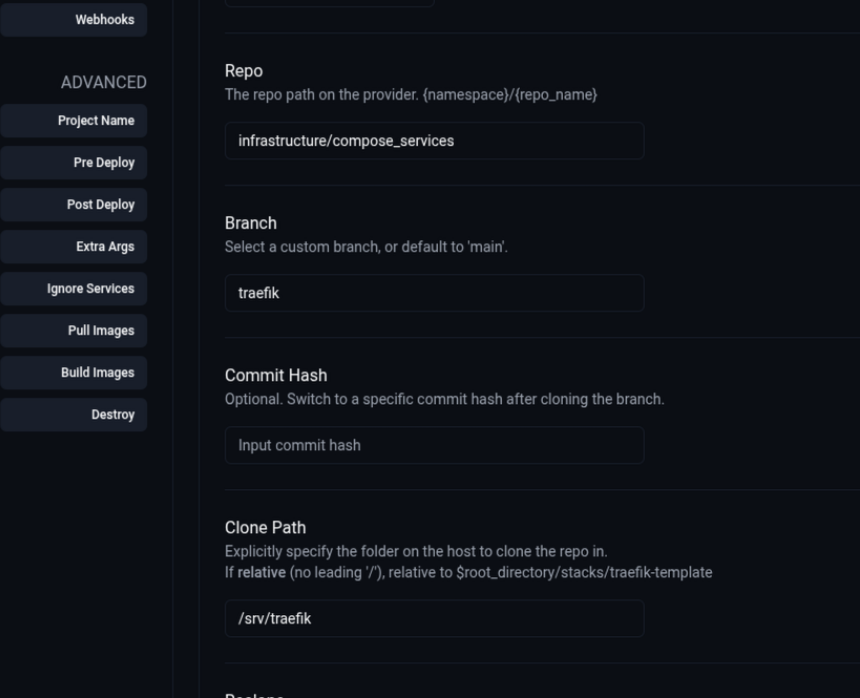Click the Clone Path section heading
Screen dimensions: 860x698
coord(265,528)
